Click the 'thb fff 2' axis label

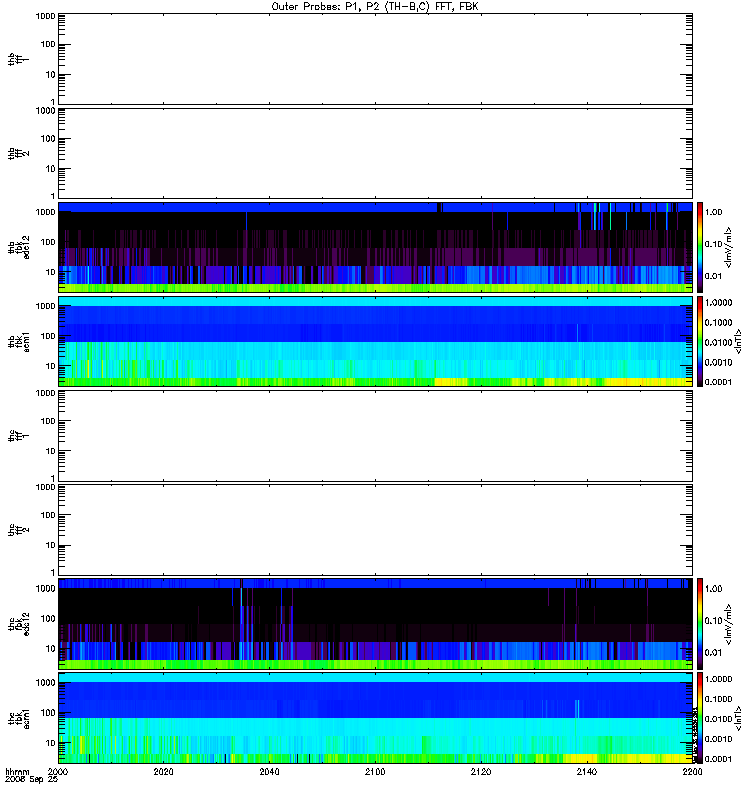click(18, 154)
